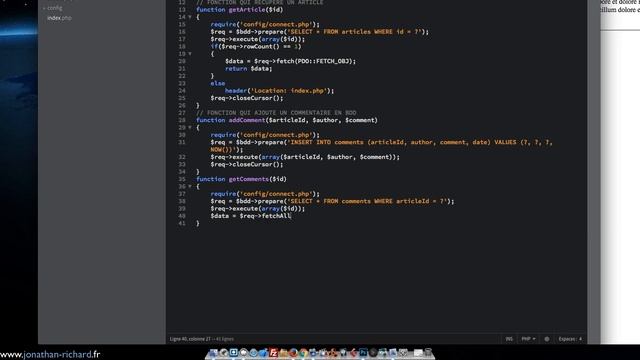Click the '$data = $req->fetch(PDO::FETCH_OBJ)' line
This screenshot has height=360, width=640.
(x=290, y=61)
